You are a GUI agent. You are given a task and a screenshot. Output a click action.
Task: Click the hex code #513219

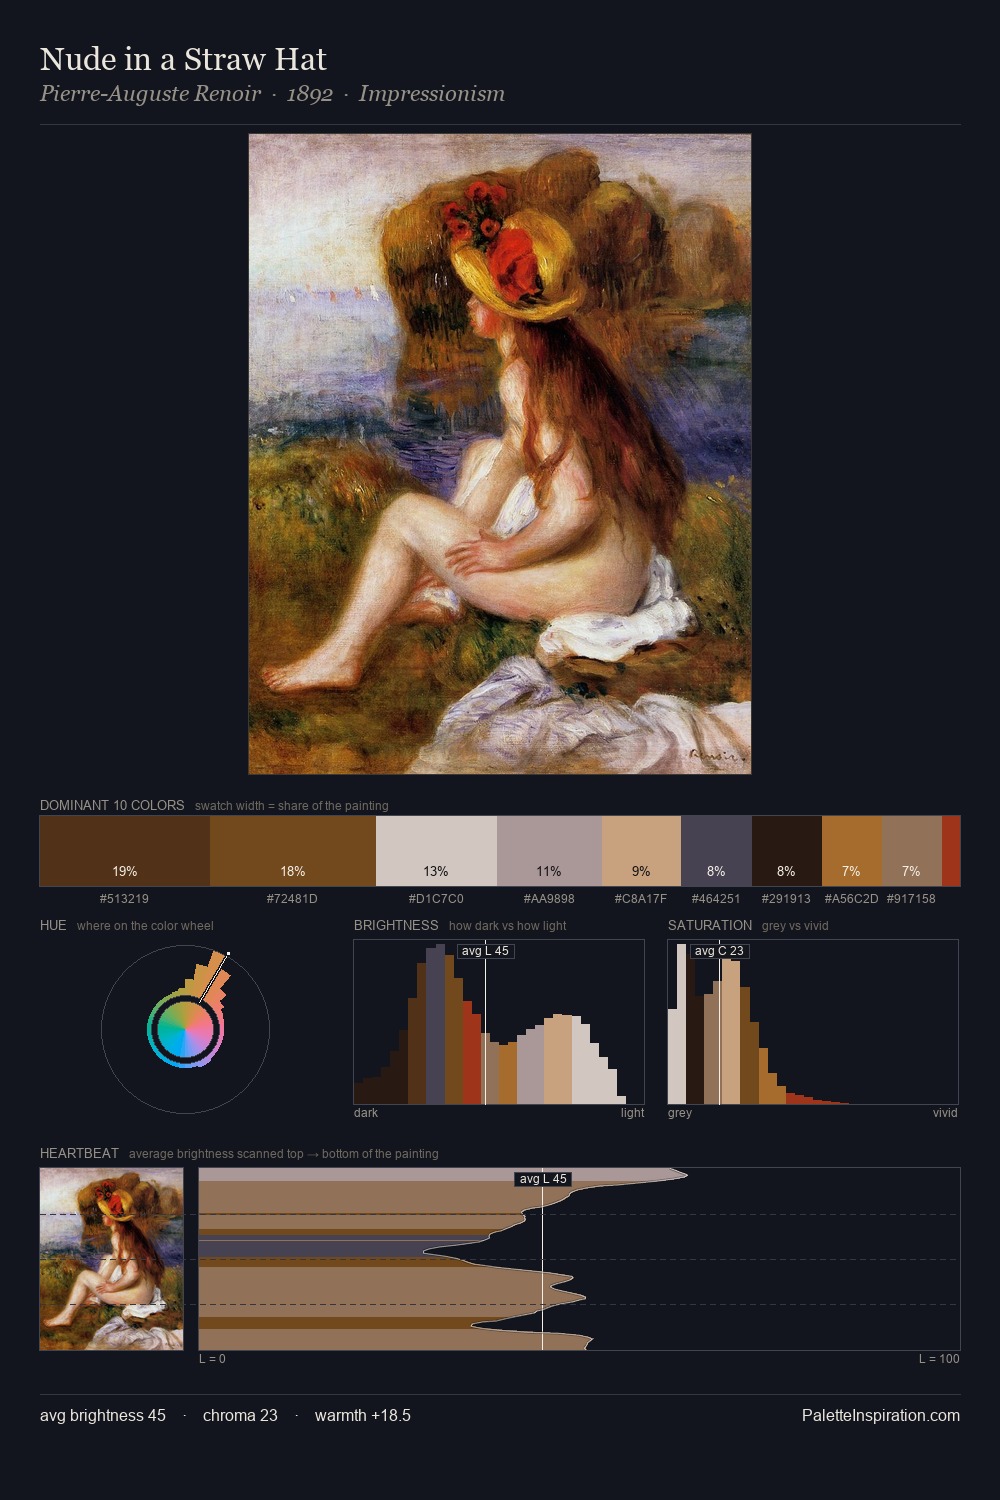124,898
